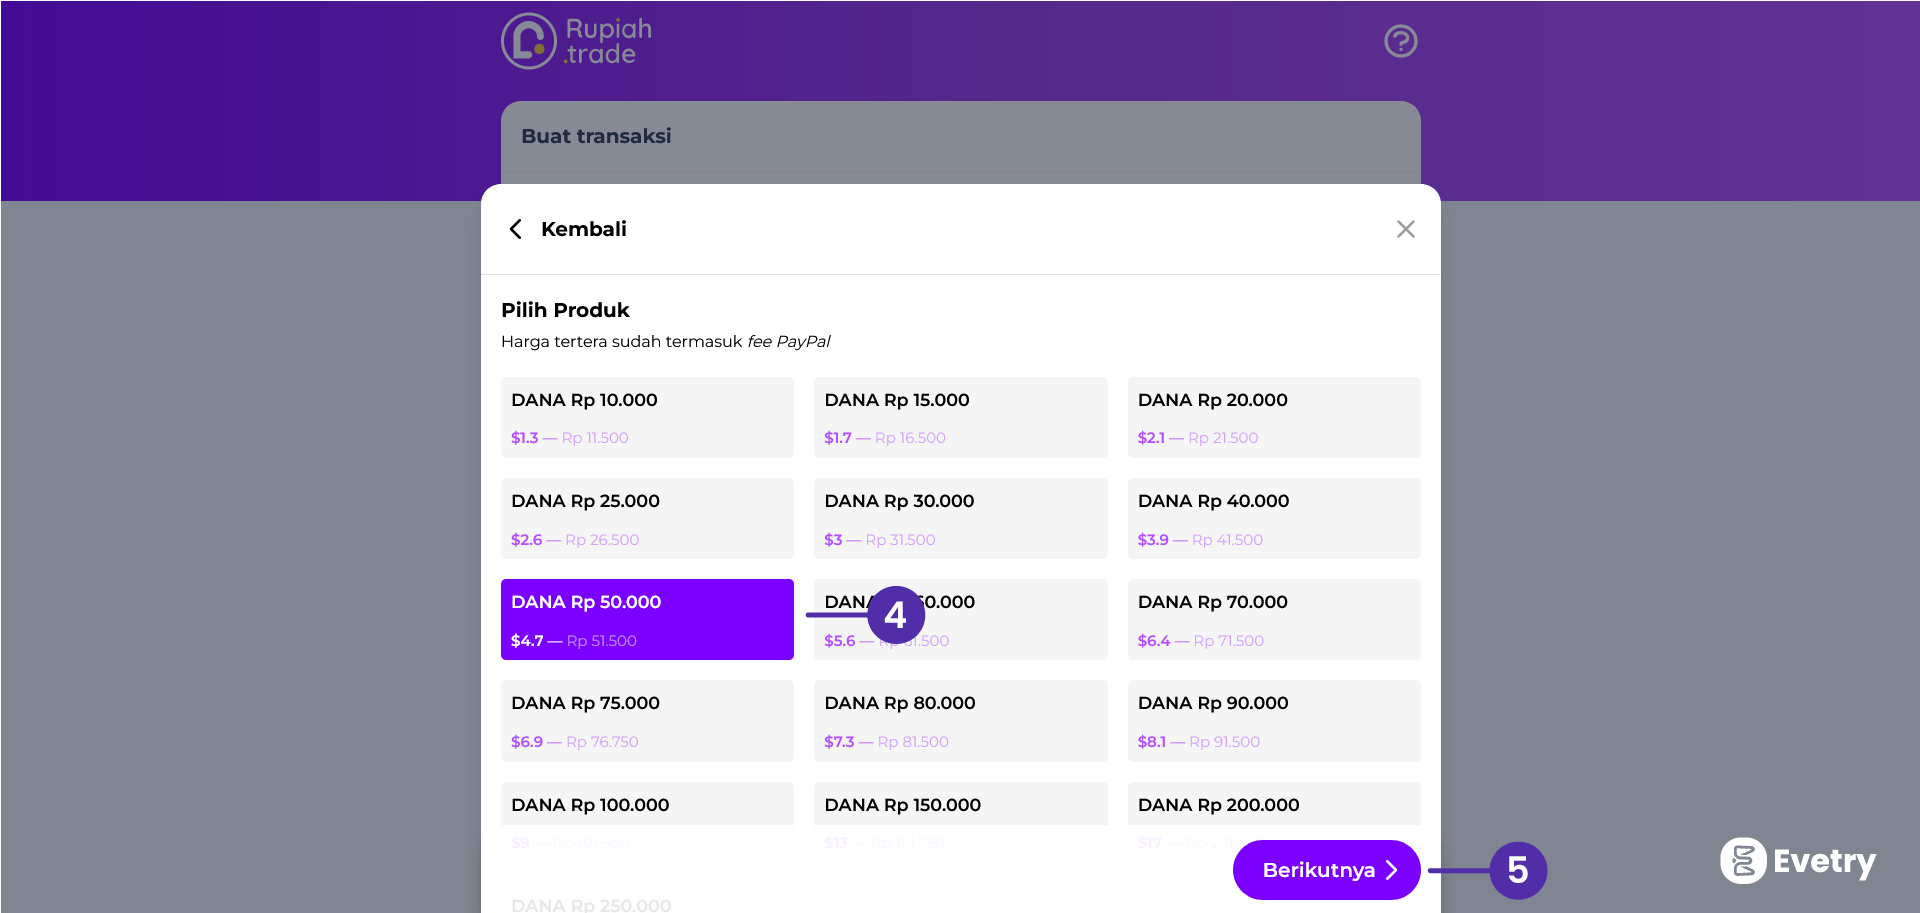Image resolution: width=1920 pixels, height=913 pixels.
Task: Click the step 5 annotation badge
Action: coord(1517,870)
